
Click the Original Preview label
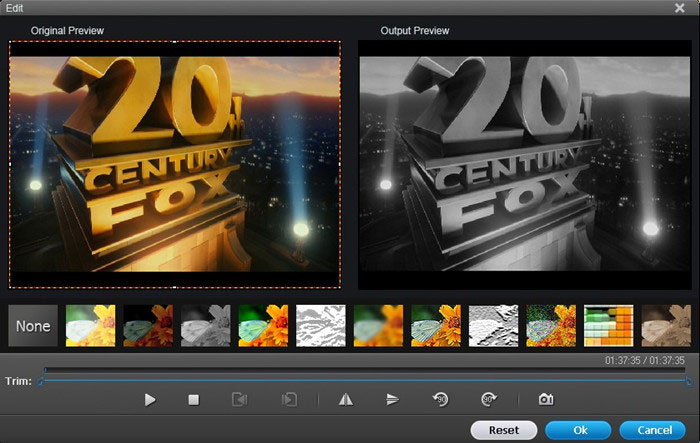[67, 30]
